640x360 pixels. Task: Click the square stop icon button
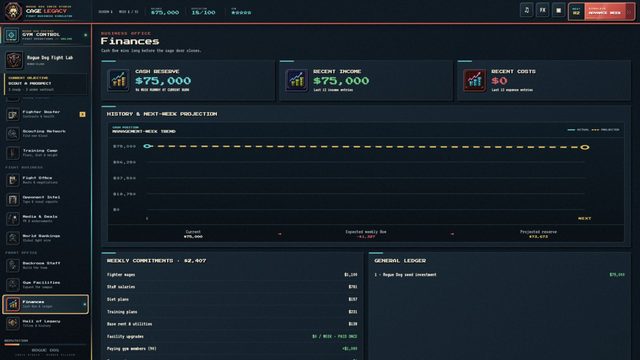coord(558,10)
